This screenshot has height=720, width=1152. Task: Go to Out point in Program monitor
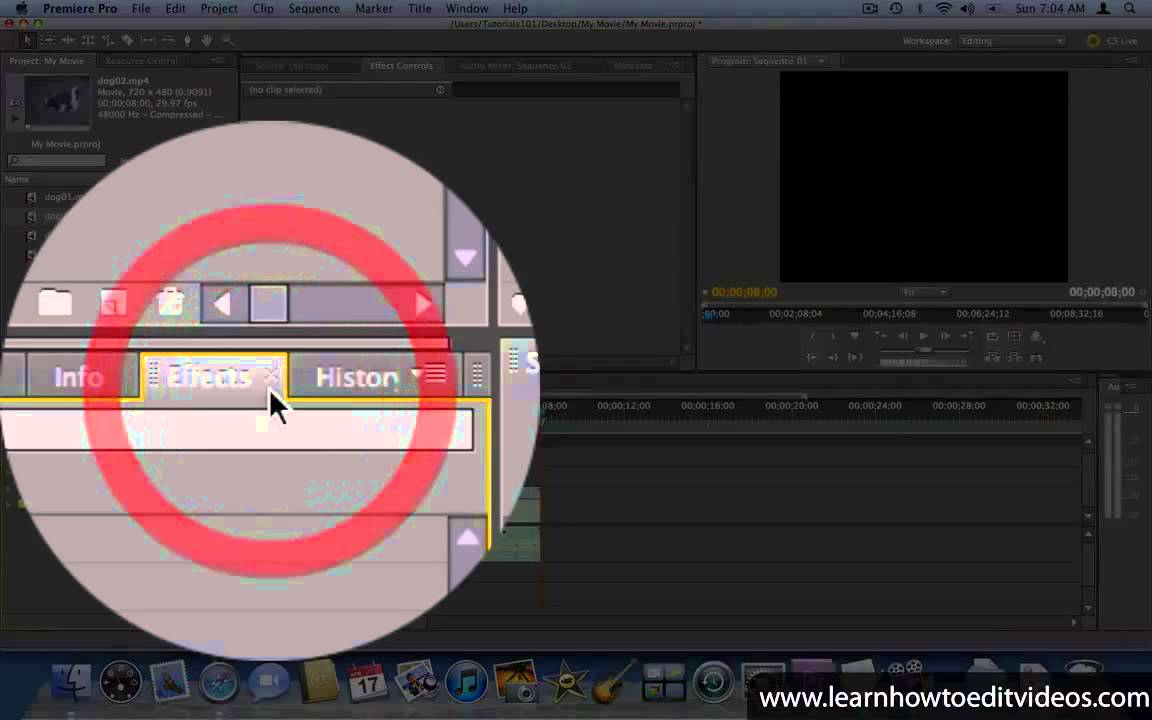tap(967, 336)
